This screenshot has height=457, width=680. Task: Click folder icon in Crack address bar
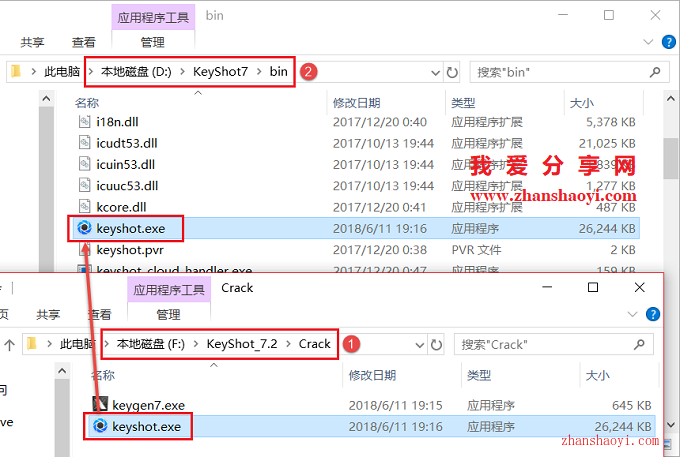point(32,344)
